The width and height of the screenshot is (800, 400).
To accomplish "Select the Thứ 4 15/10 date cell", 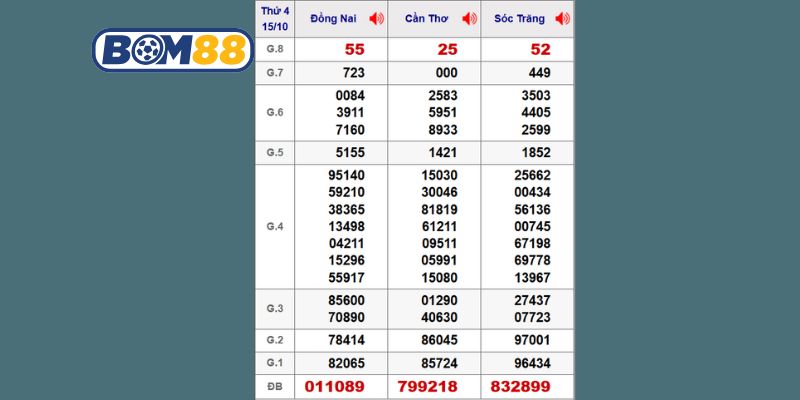I will coord(275,18).
